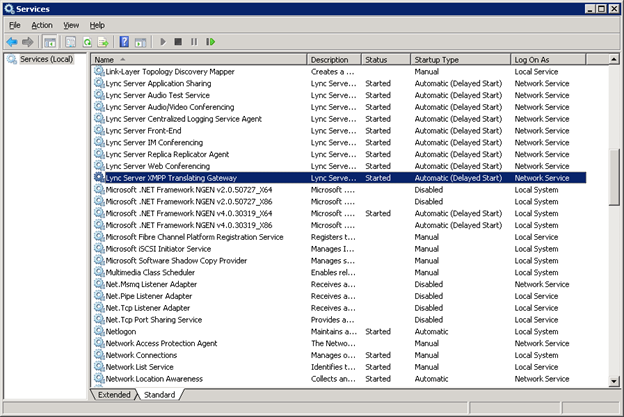The height and width of the screenshot is (417, 624).
Task: Select the Netlogon service row
Action: tap(121, 331)
